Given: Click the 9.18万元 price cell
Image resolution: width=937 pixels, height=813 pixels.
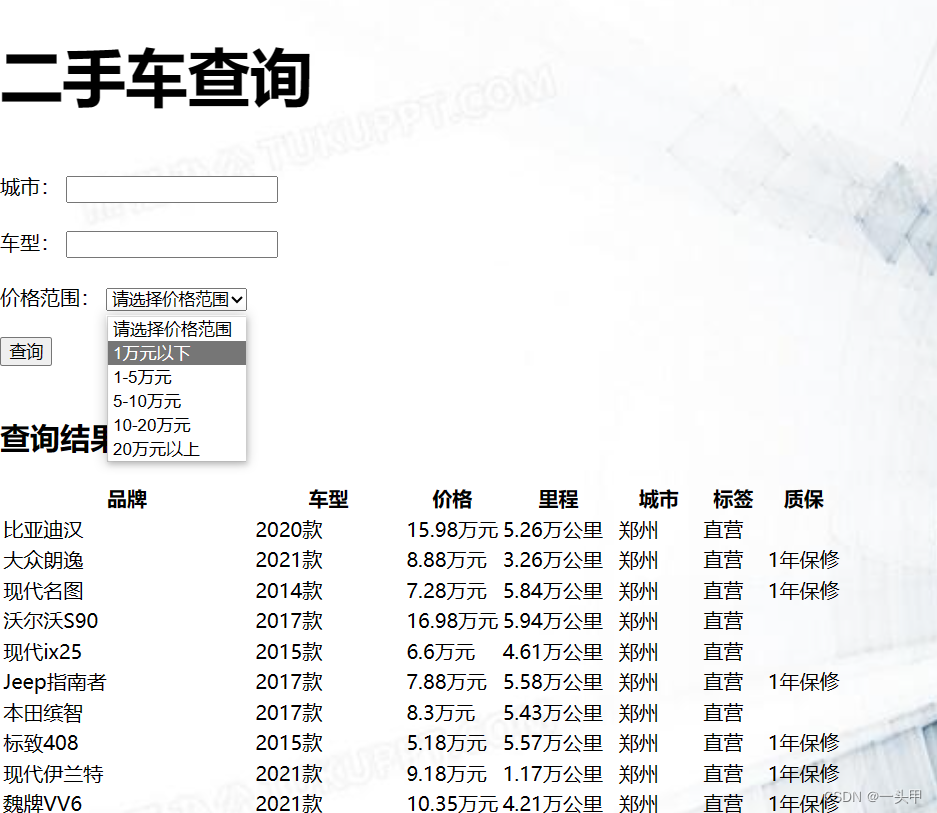Looking at the screenshot, I should pos(447,774).
